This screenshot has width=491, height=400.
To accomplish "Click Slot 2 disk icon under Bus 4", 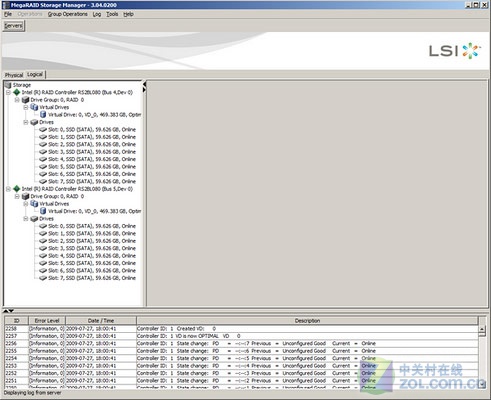I will pos(43,144).
